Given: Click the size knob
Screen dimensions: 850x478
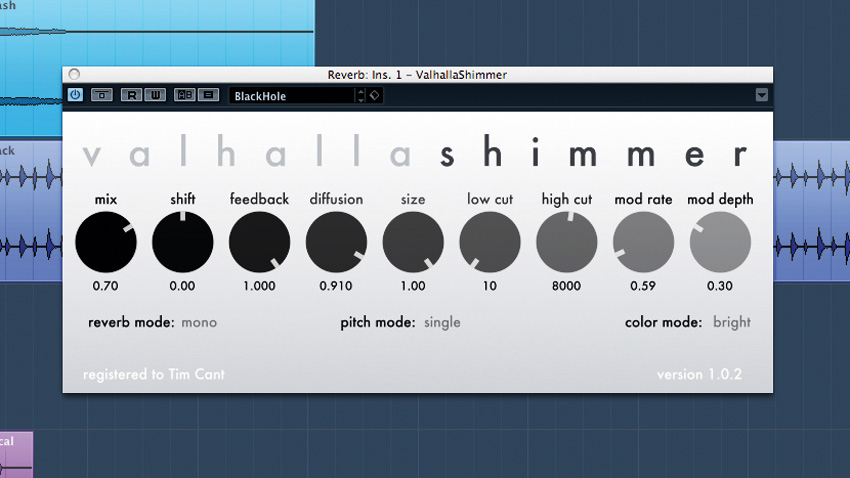Looking at the screenshot, I should [413, 242].
